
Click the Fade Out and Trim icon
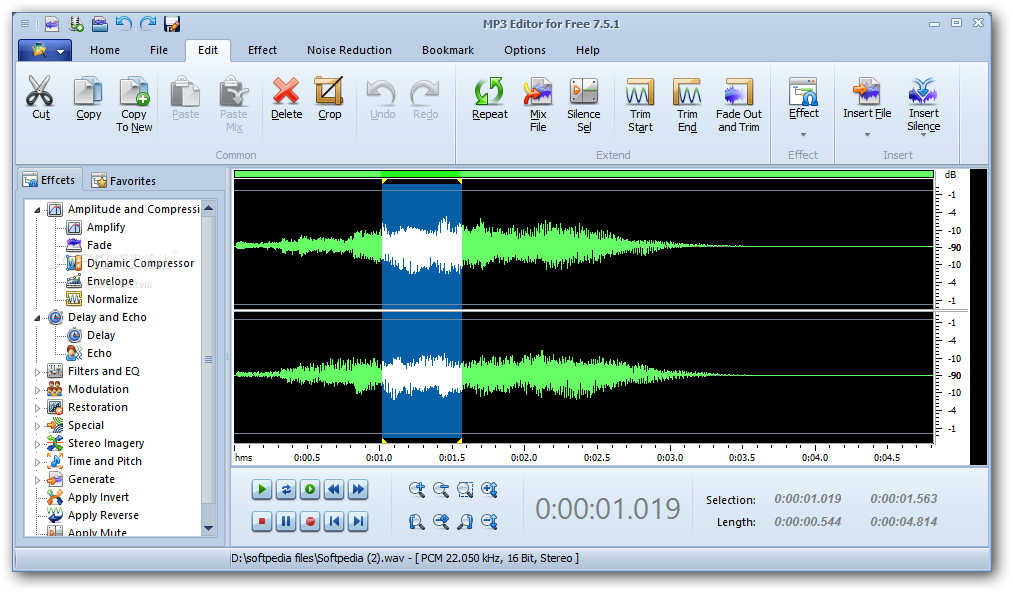coord(738,92)
